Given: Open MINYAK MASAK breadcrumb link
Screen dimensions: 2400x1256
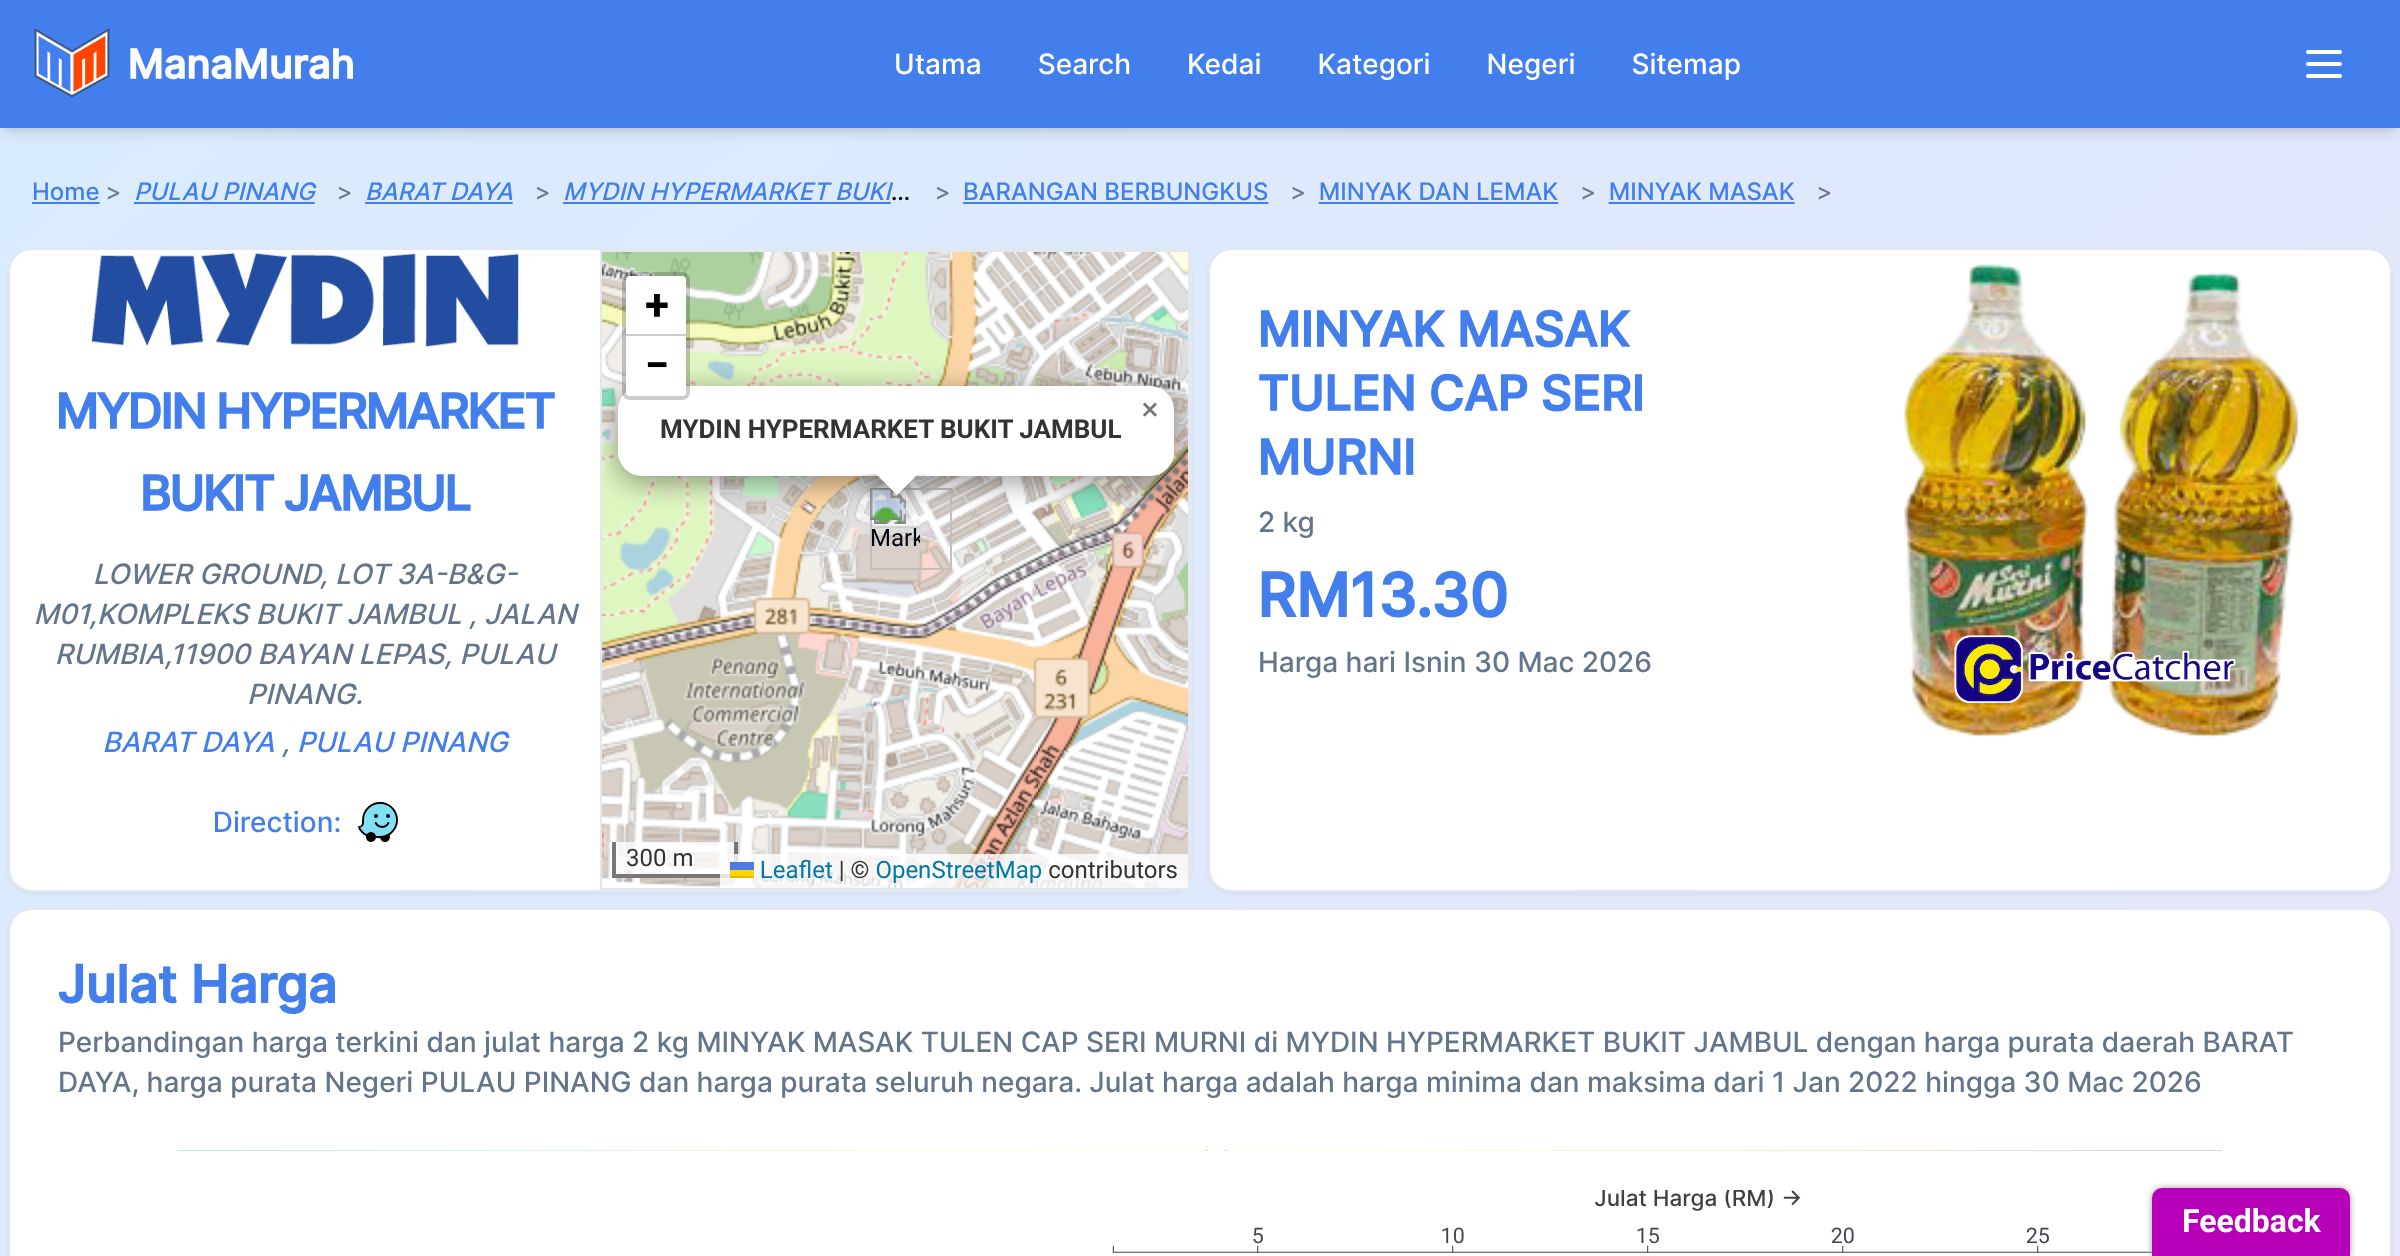Looking at the screenshot, I should click(x=1700, y=191).
